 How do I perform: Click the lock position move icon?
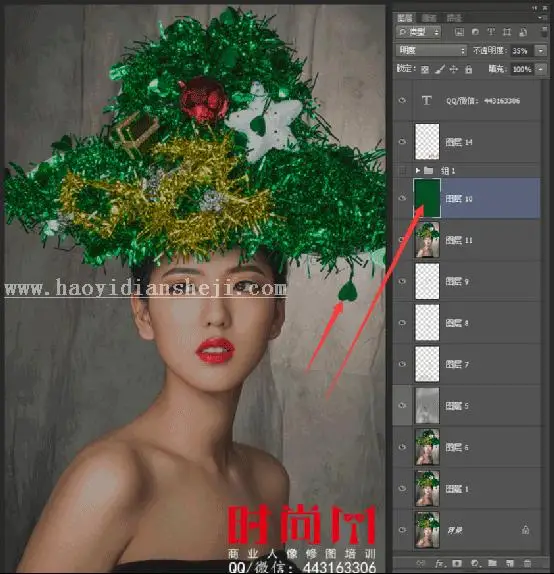click(453, 69)
